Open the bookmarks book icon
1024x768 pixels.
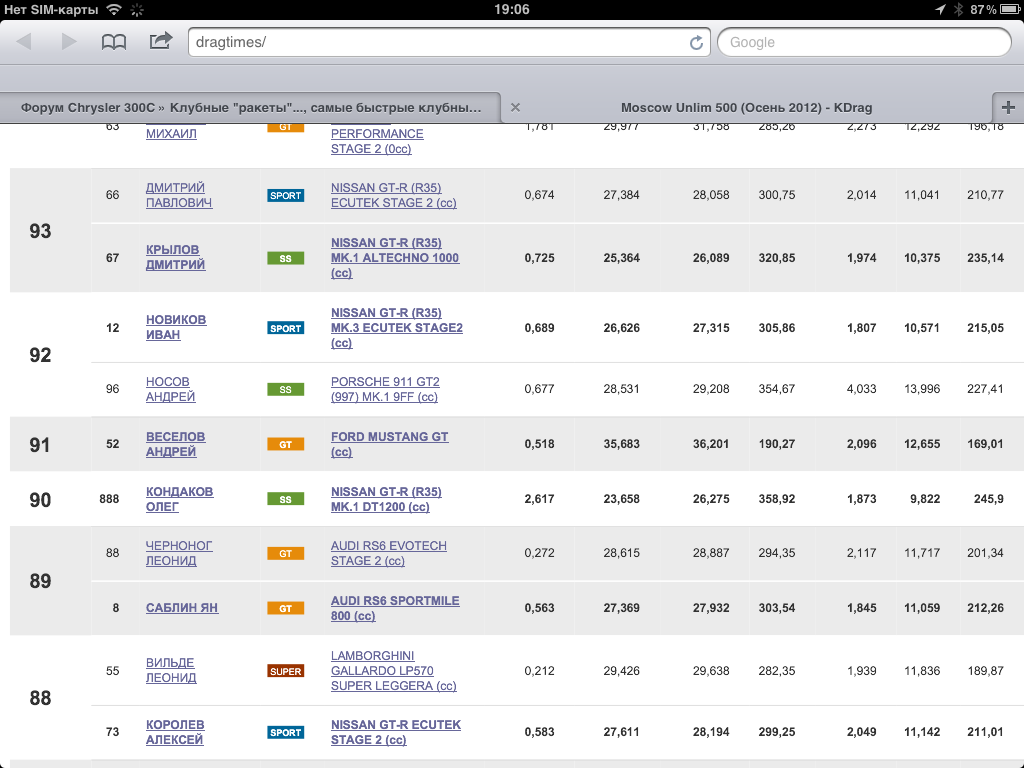coord(114,42)
